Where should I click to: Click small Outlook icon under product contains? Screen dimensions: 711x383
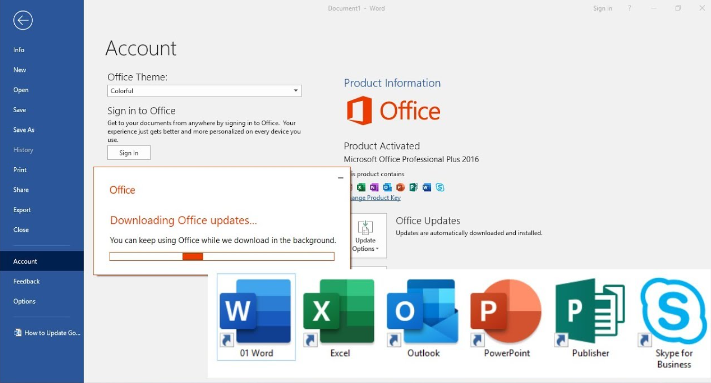[387, 187]
